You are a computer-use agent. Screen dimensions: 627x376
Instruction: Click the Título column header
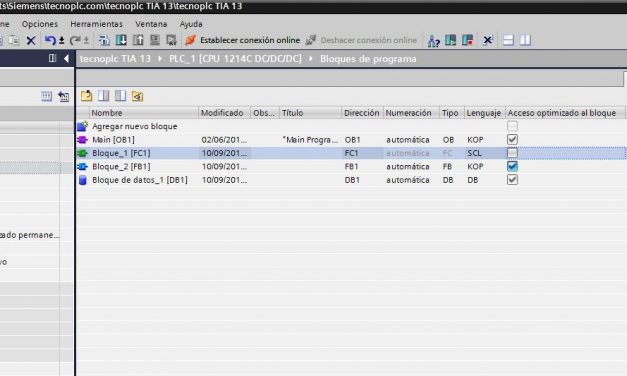310,113
